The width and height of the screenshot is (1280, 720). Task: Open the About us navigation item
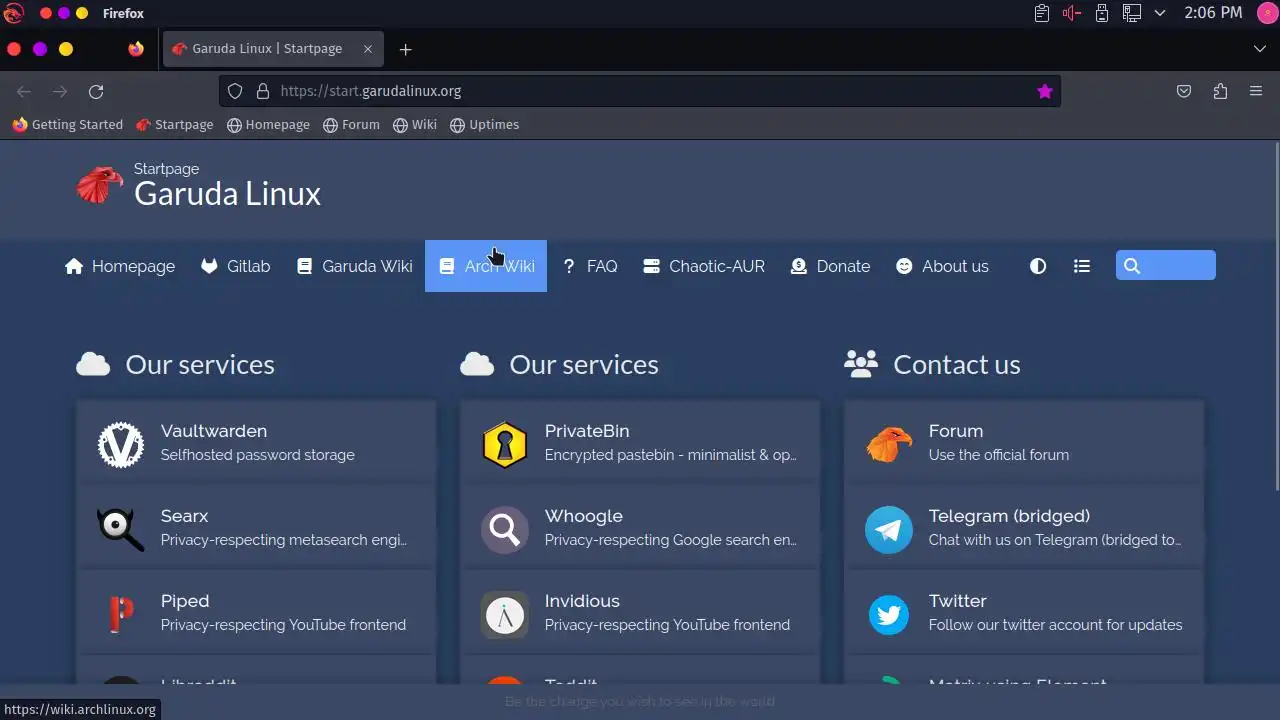pyautogui.click(x=942, y=266)
